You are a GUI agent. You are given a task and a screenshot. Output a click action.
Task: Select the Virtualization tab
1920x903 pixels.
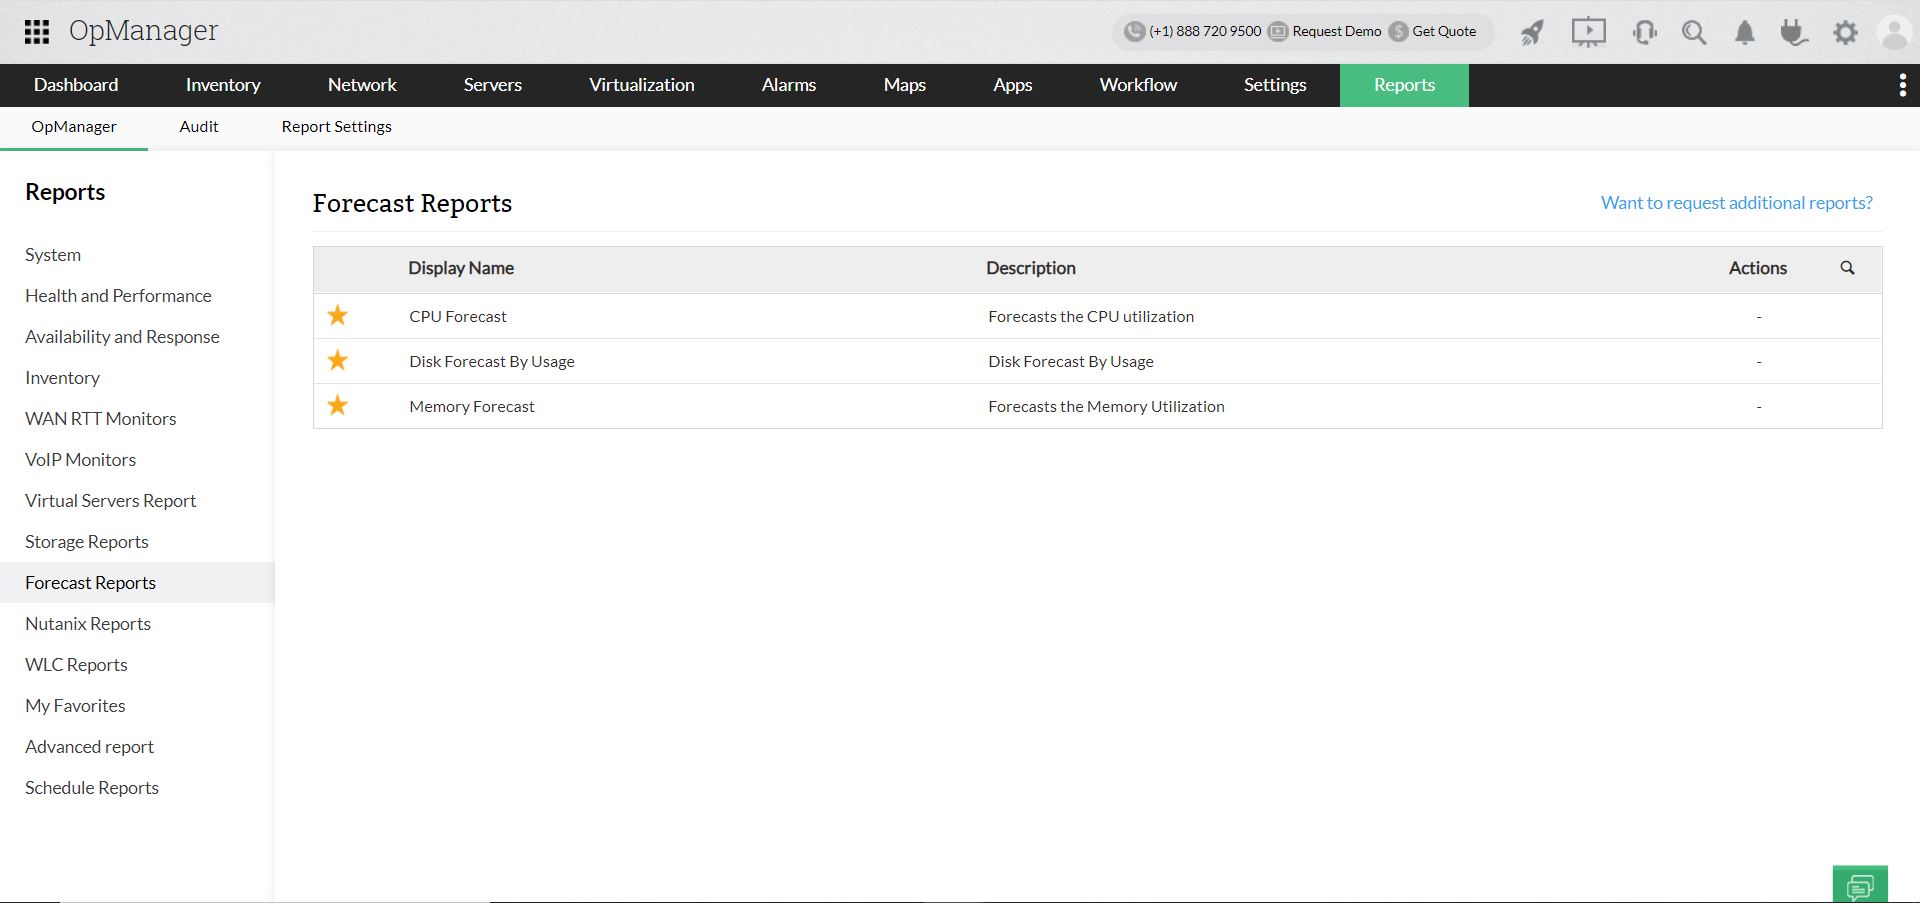point(642,85)
